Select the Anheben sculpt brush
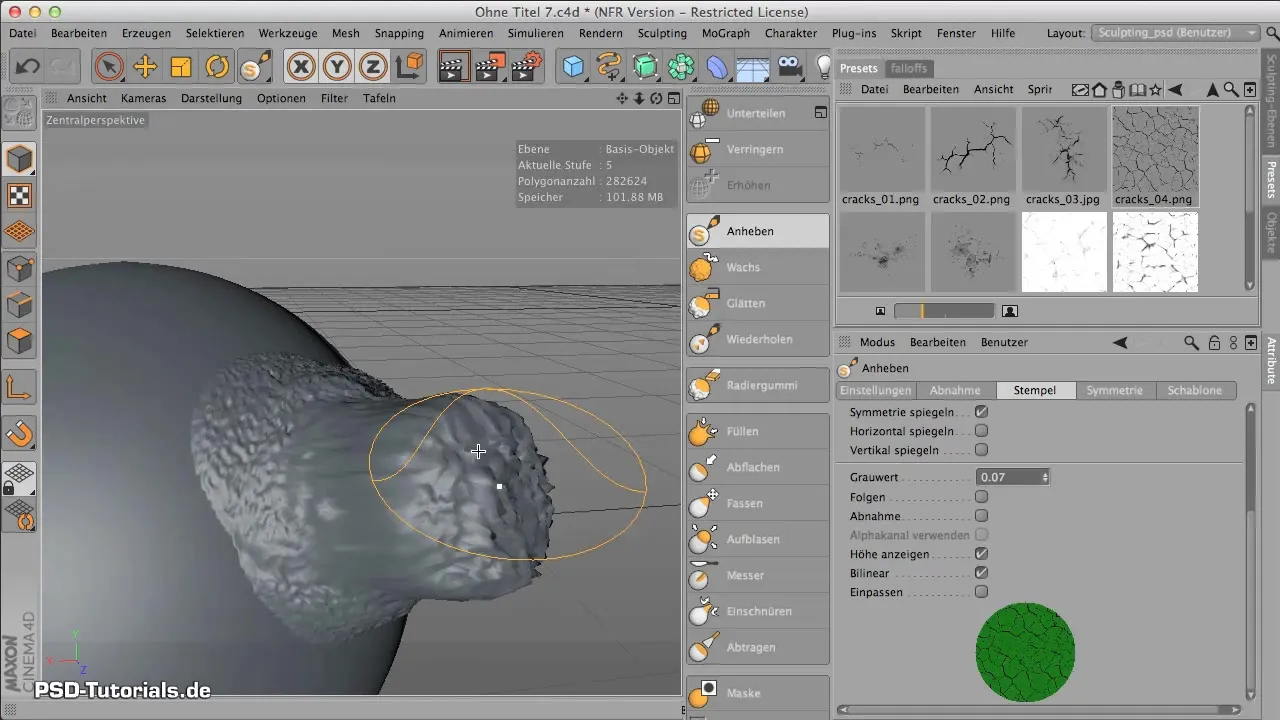 [x=758, y=231]
